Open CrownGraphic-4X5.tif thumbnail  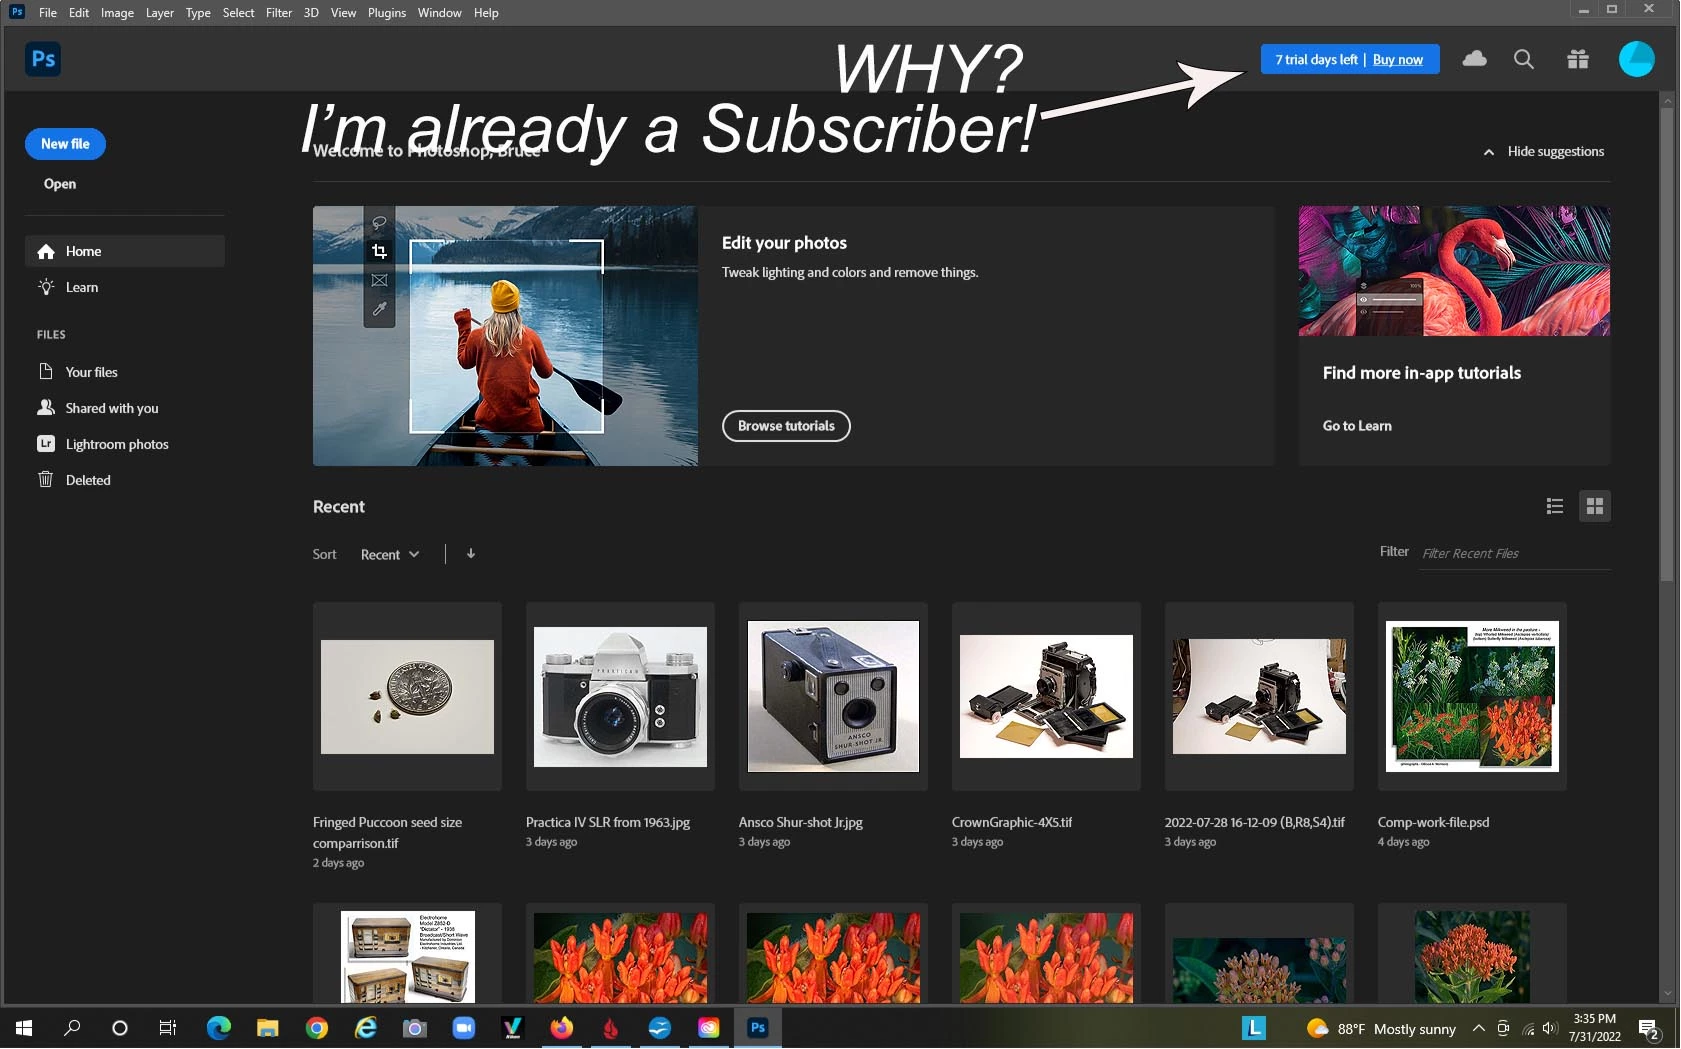1046,696
